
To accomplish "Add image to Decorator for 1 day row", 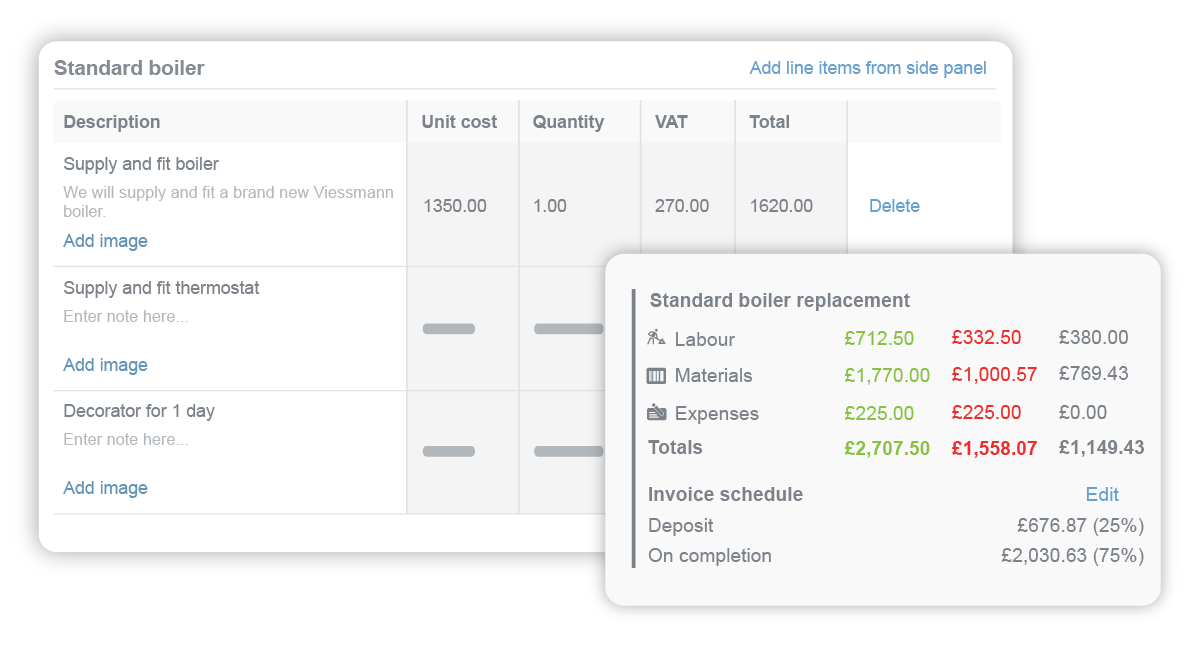I will pos(105,487).
